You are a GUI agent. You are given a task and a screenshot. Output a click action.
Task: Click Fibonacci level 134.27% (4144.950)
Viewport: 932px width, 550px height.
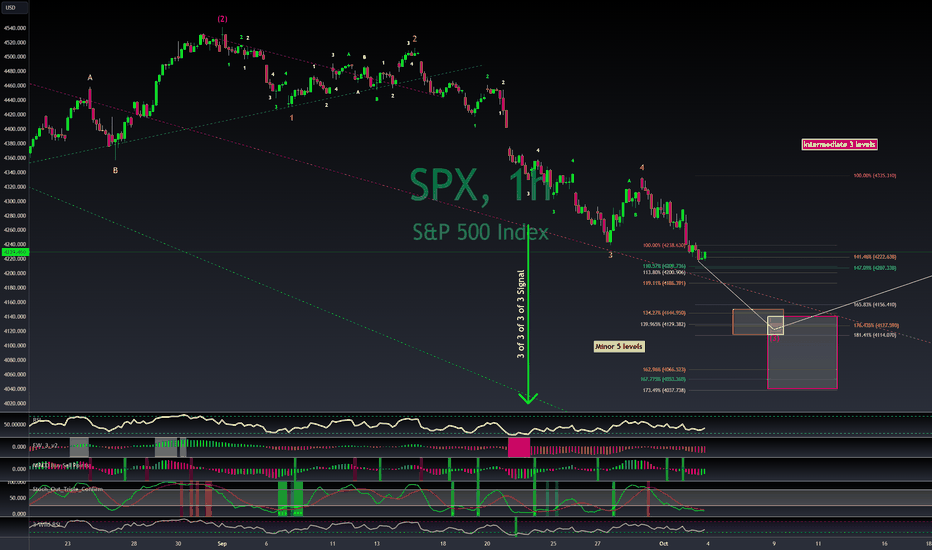pos(664,313)
